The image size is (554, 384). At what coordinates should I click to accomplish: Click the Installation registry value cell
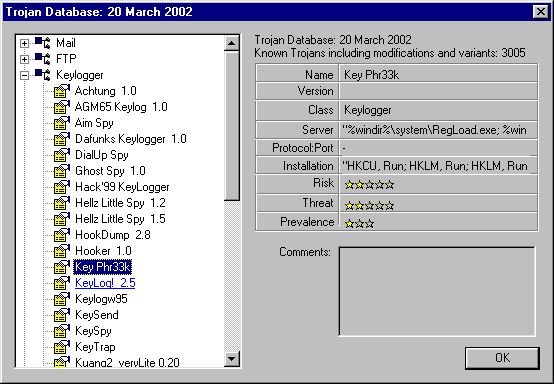438,166
